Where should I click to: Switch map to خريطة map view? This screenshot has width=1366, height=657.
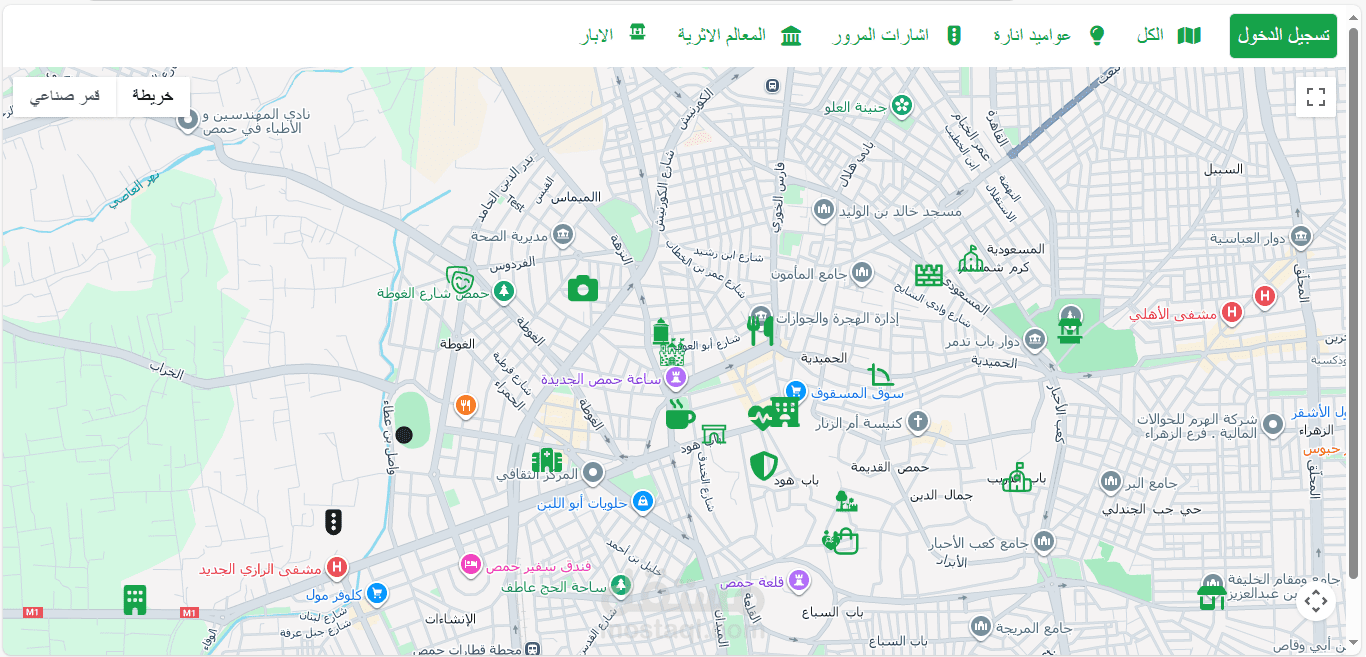[x=153, y=96]
